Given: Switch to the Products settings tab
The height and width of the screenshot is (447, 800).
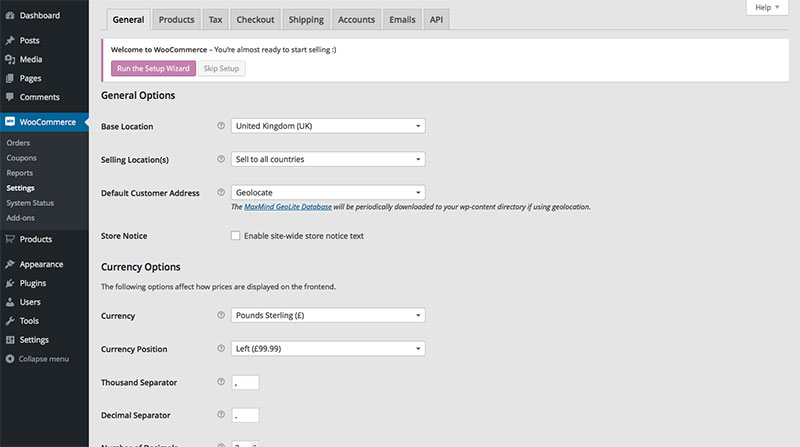Looking at the screenshot, I should pyautogui.click(x=177, y=19).
